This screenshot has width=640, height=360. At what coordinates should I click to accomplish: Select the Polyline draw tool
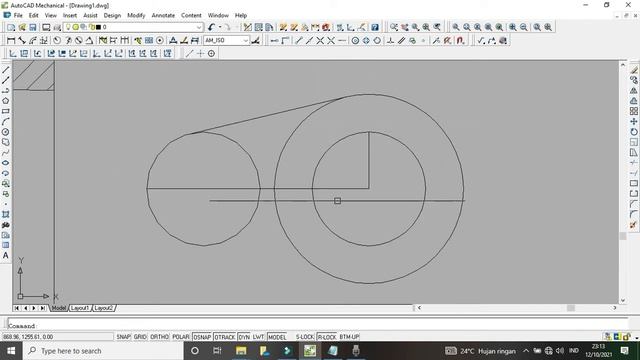coord(6,91)
